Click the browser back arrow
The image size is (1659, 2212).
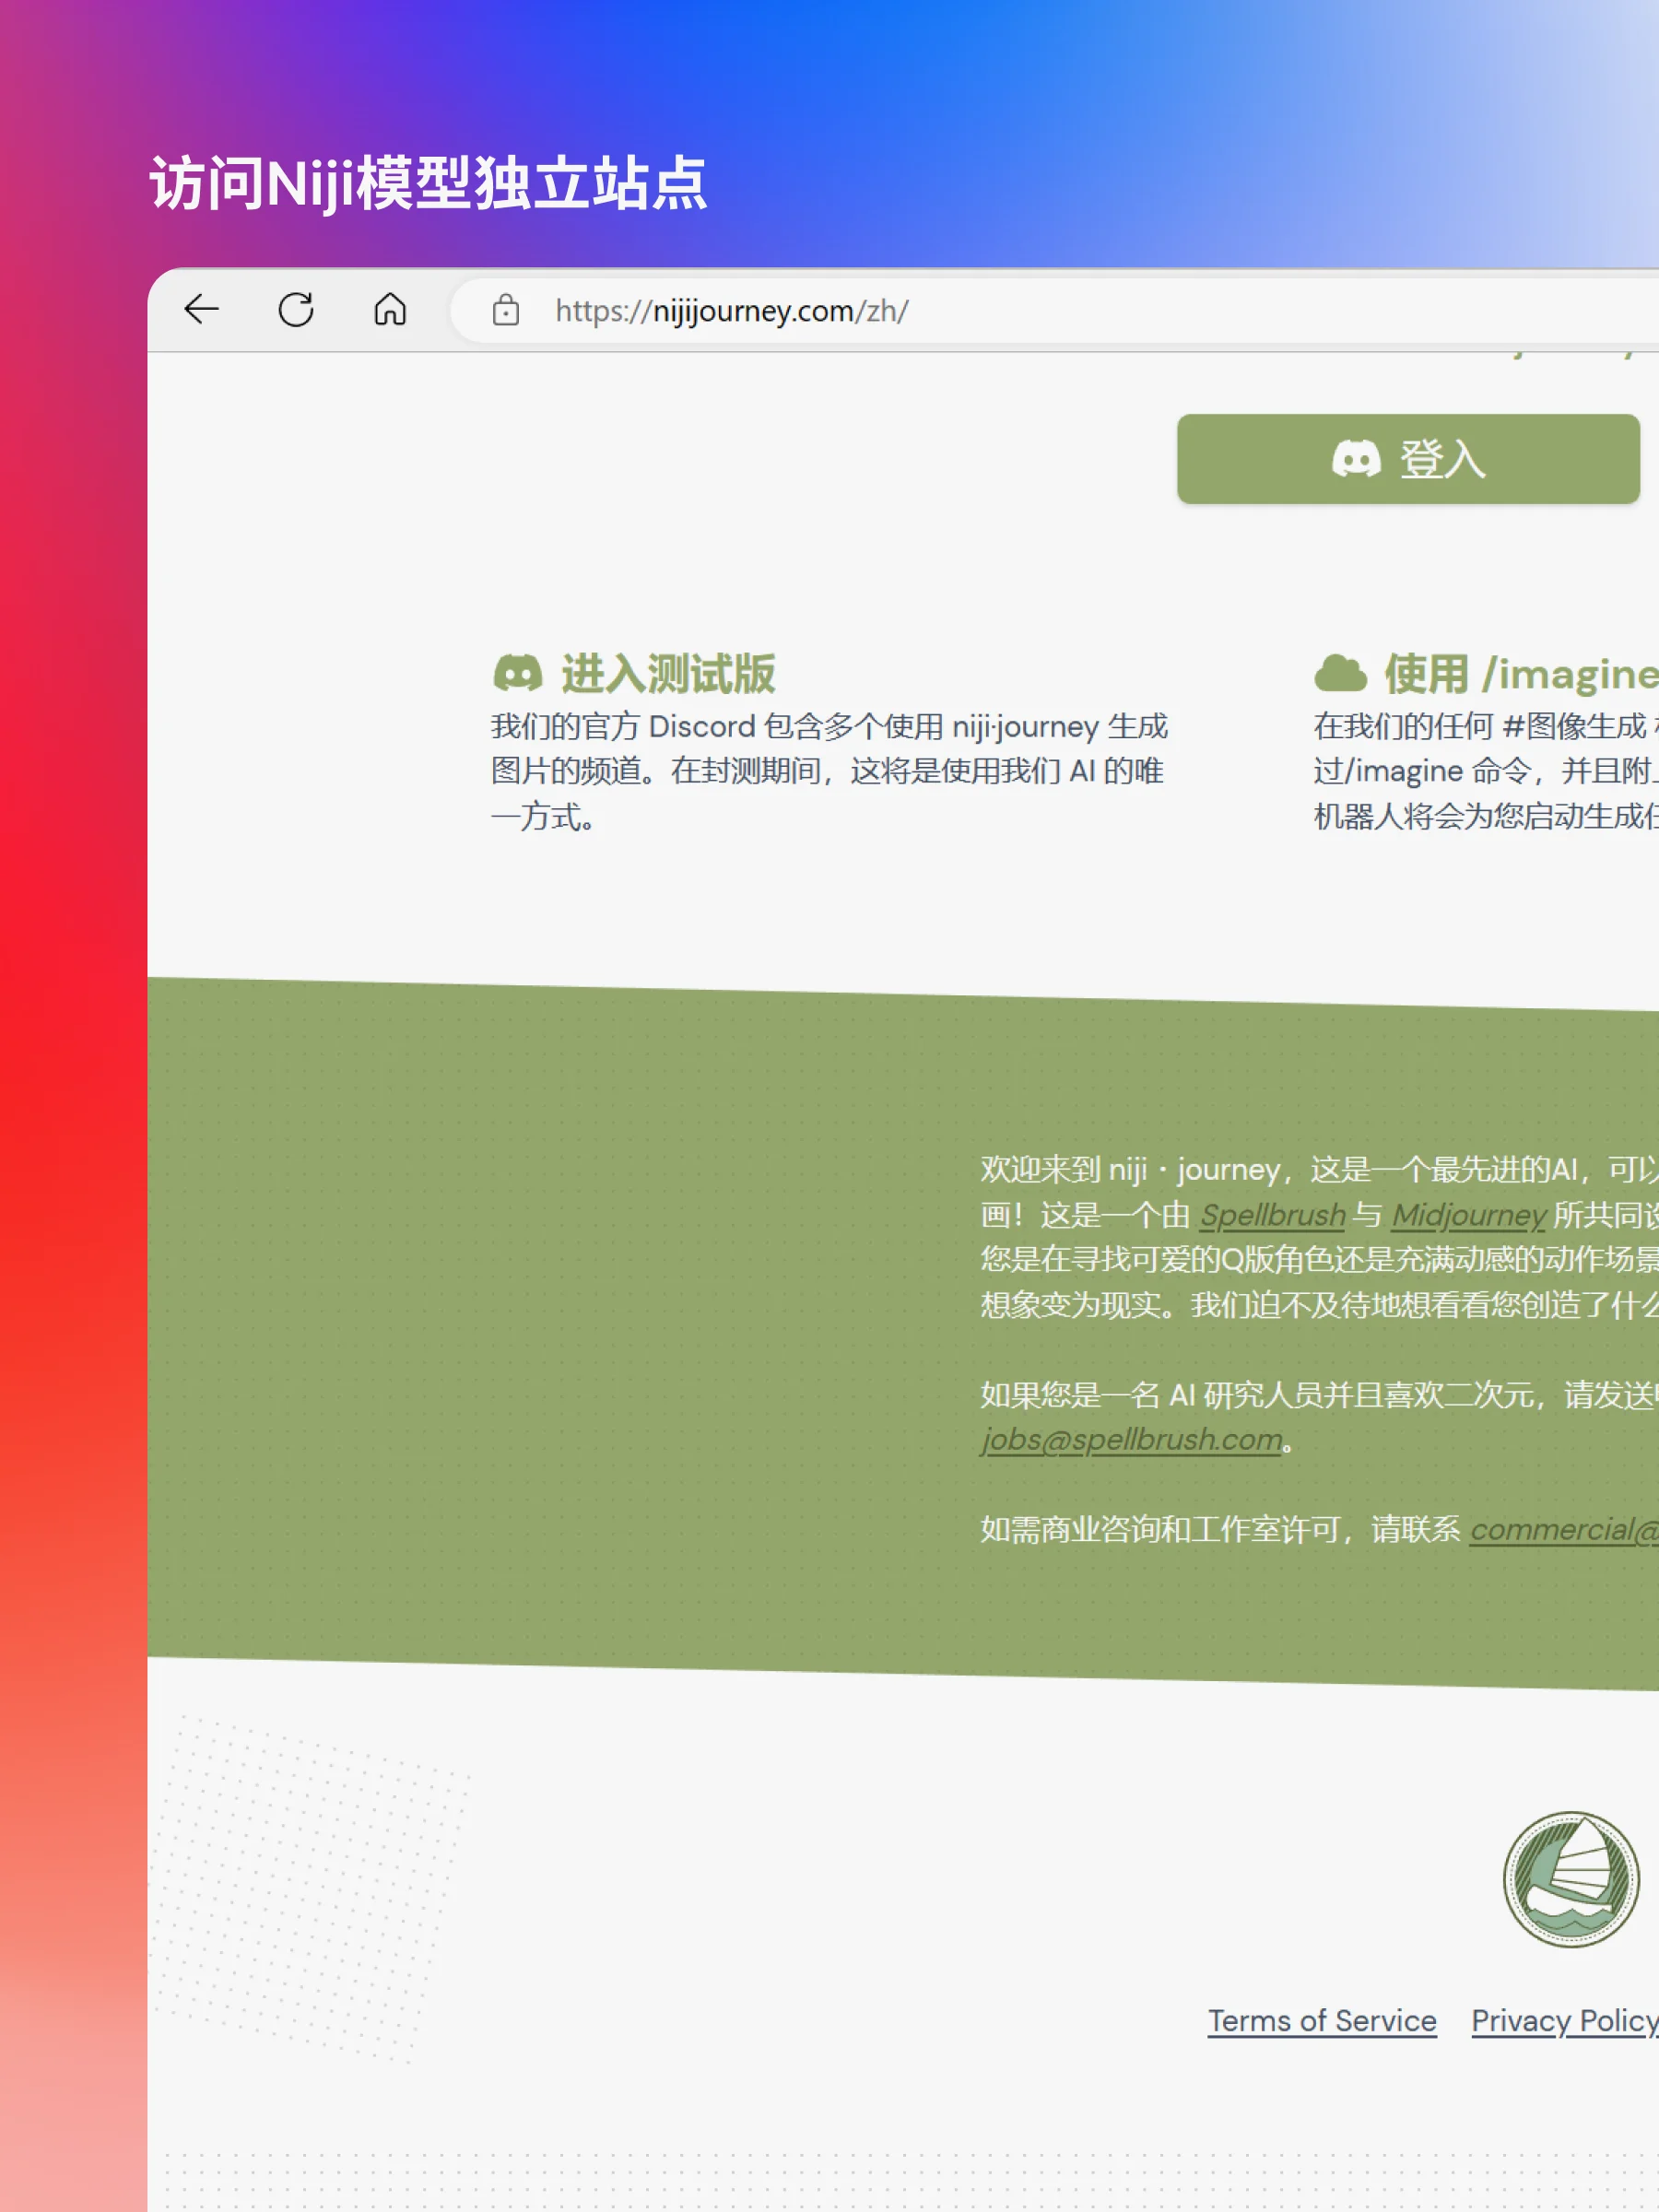coord(201,310)
